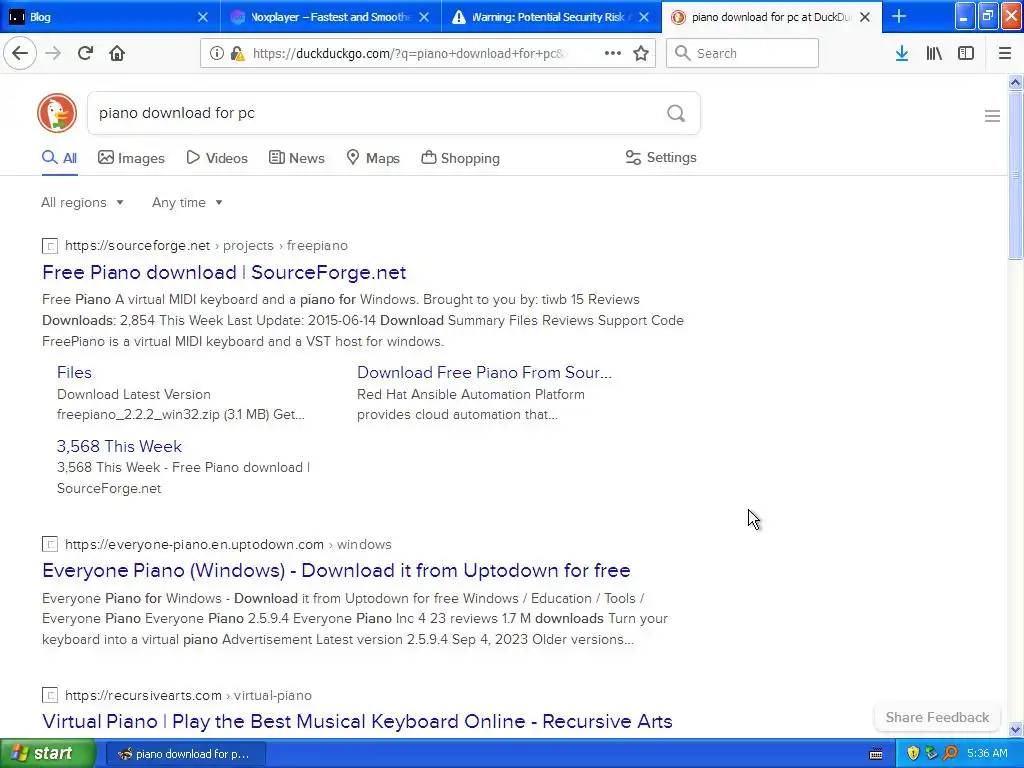Click the DuckDuckGo duck logo
1024x768 pixels.
click(x=57, y=113)
